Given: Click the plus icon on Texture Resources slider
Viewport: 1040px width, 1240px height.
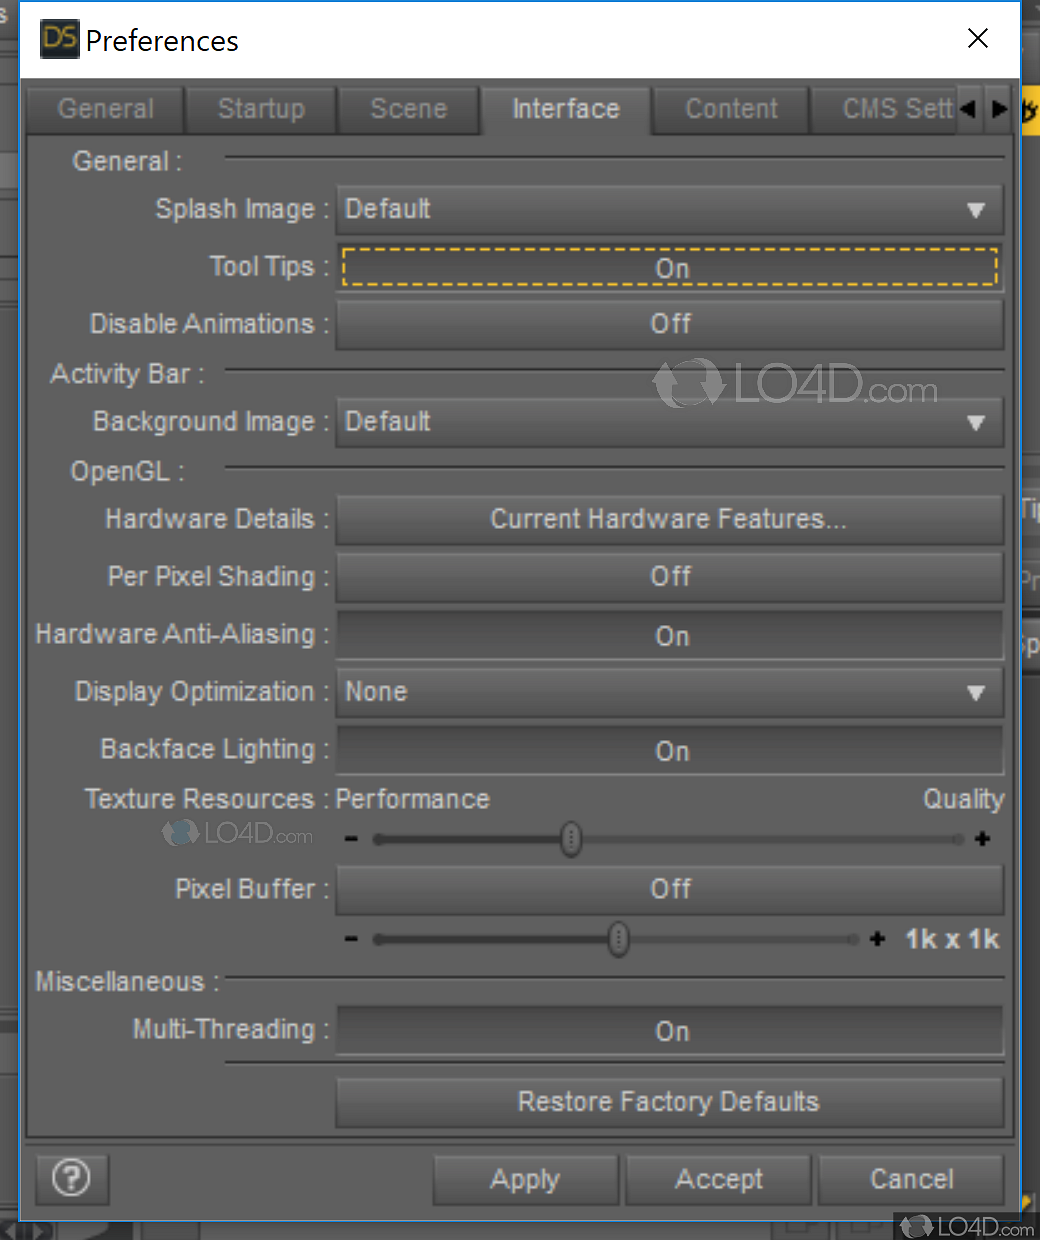Looking at the screenshot, I should click(982, 839).
